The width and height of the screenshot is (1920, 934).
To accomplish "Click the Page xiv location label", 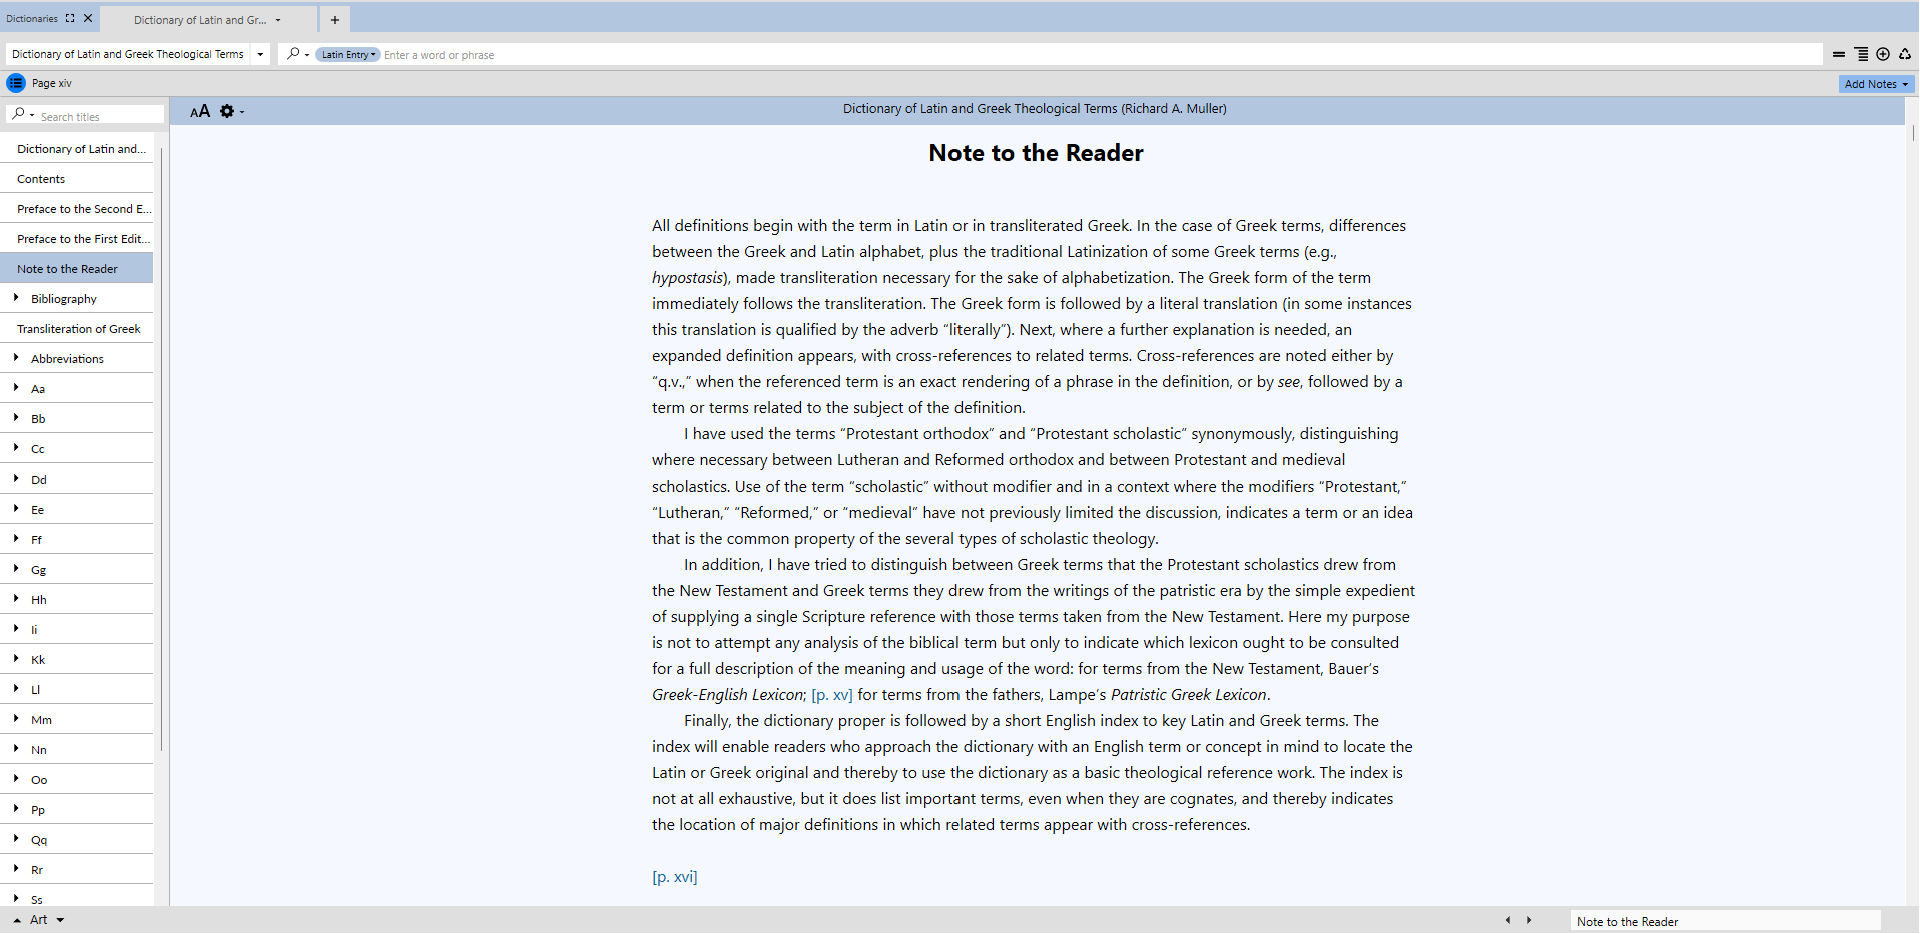I will 51,83.
